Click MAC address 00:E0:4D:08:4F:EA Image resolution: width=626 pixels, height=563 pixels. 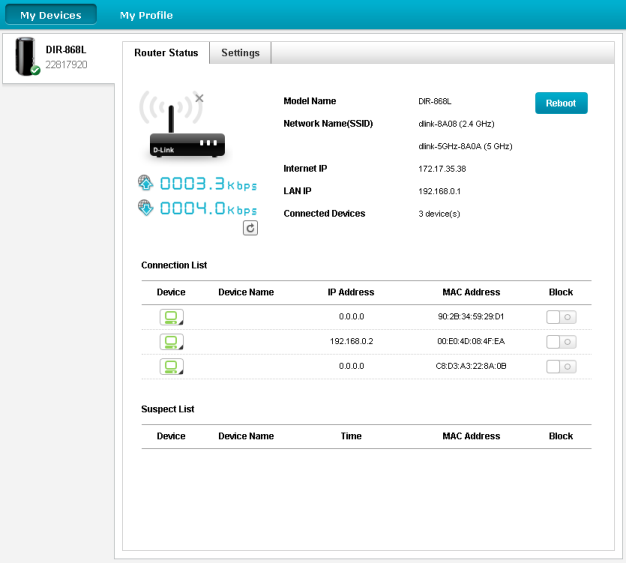pos(471,341)
